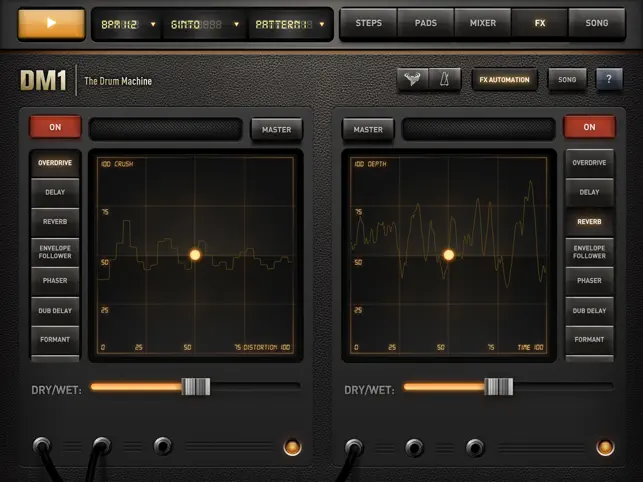Select REVERB in the right effect list
The image size is (643, 482).
[x=589, y=222]
